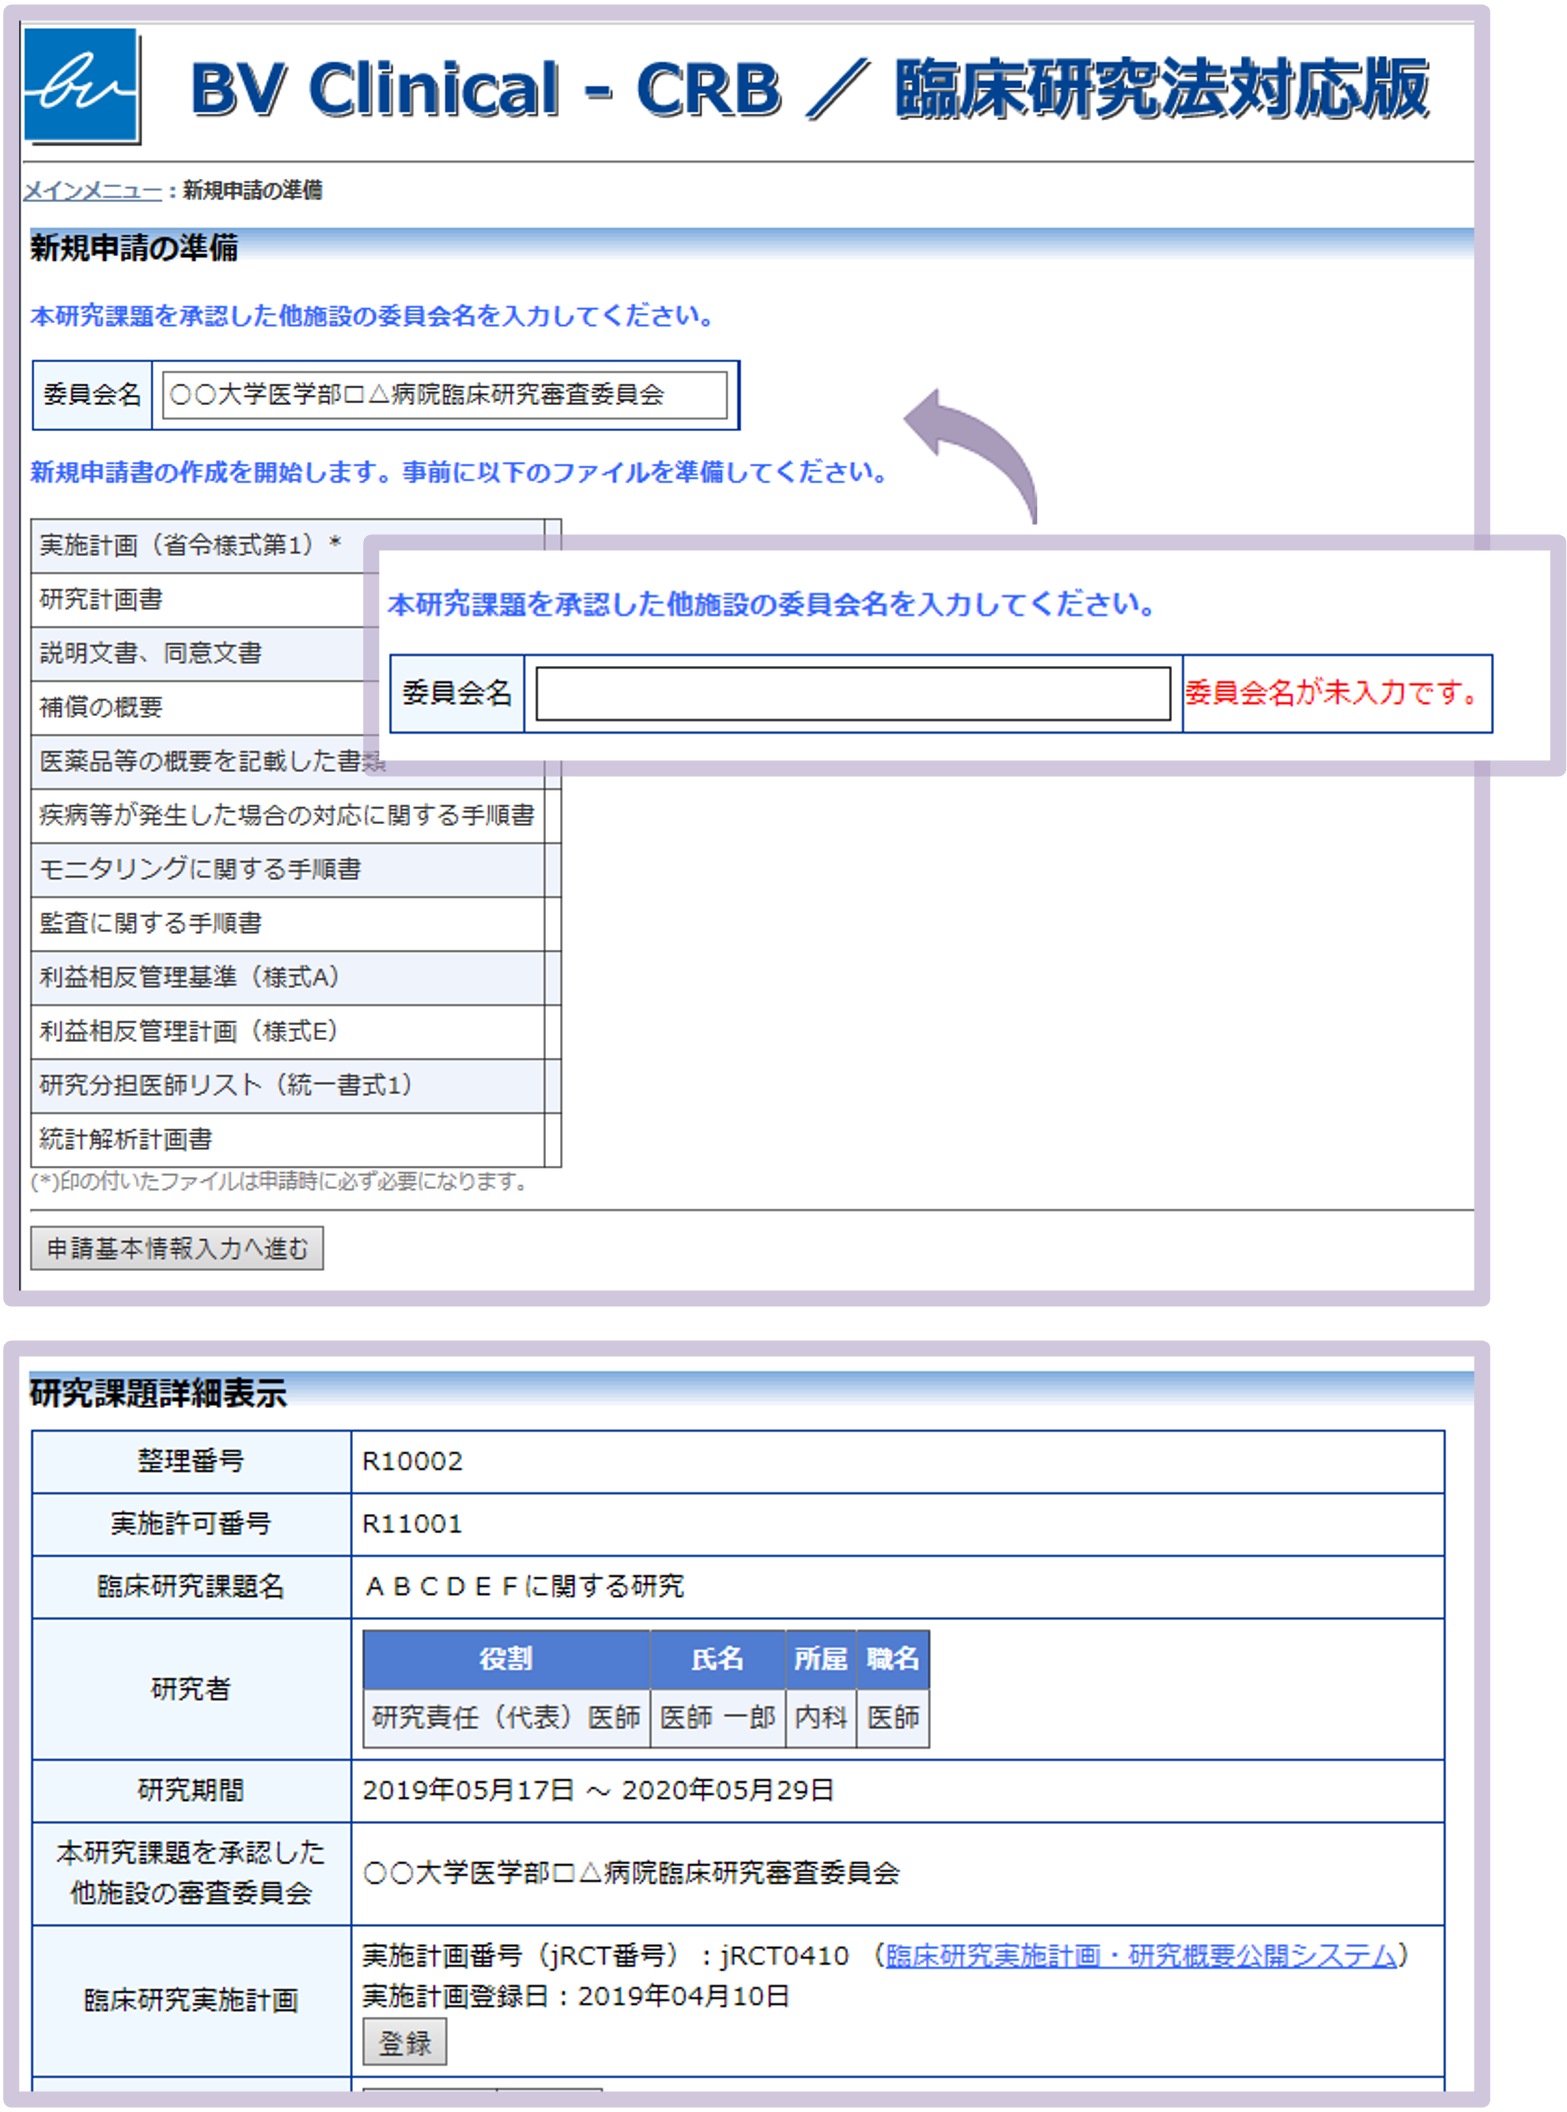The width and height of the screenshot is (1567, 2112).
Task: Click the BV Clinical - CRB title banner
Action: [810, 89]
